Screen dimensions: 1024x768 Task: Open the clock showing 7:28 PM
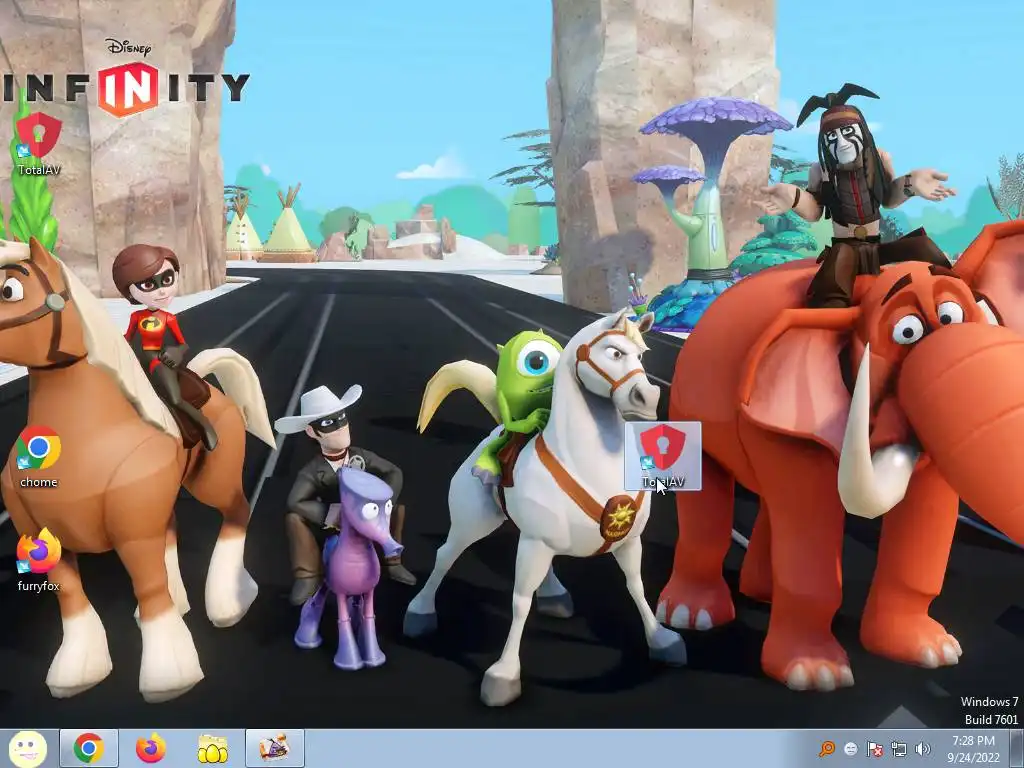pyautogui.click(x=973, y=749)
